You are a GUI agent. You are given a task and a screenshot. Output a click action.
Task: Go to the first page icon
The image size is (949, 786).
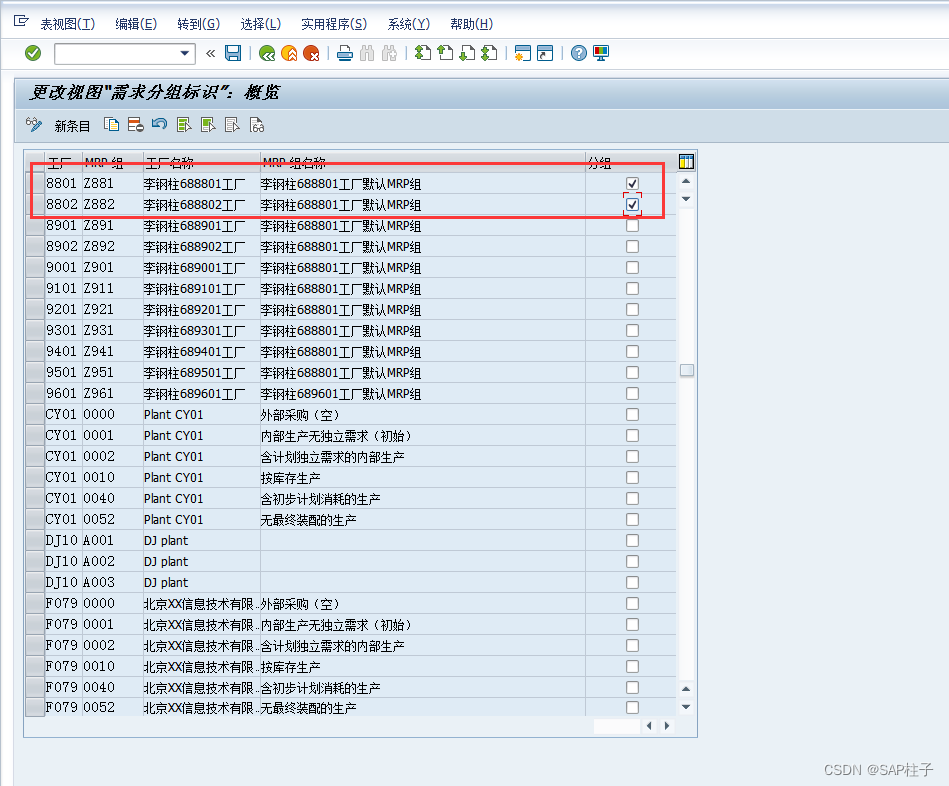422,53
